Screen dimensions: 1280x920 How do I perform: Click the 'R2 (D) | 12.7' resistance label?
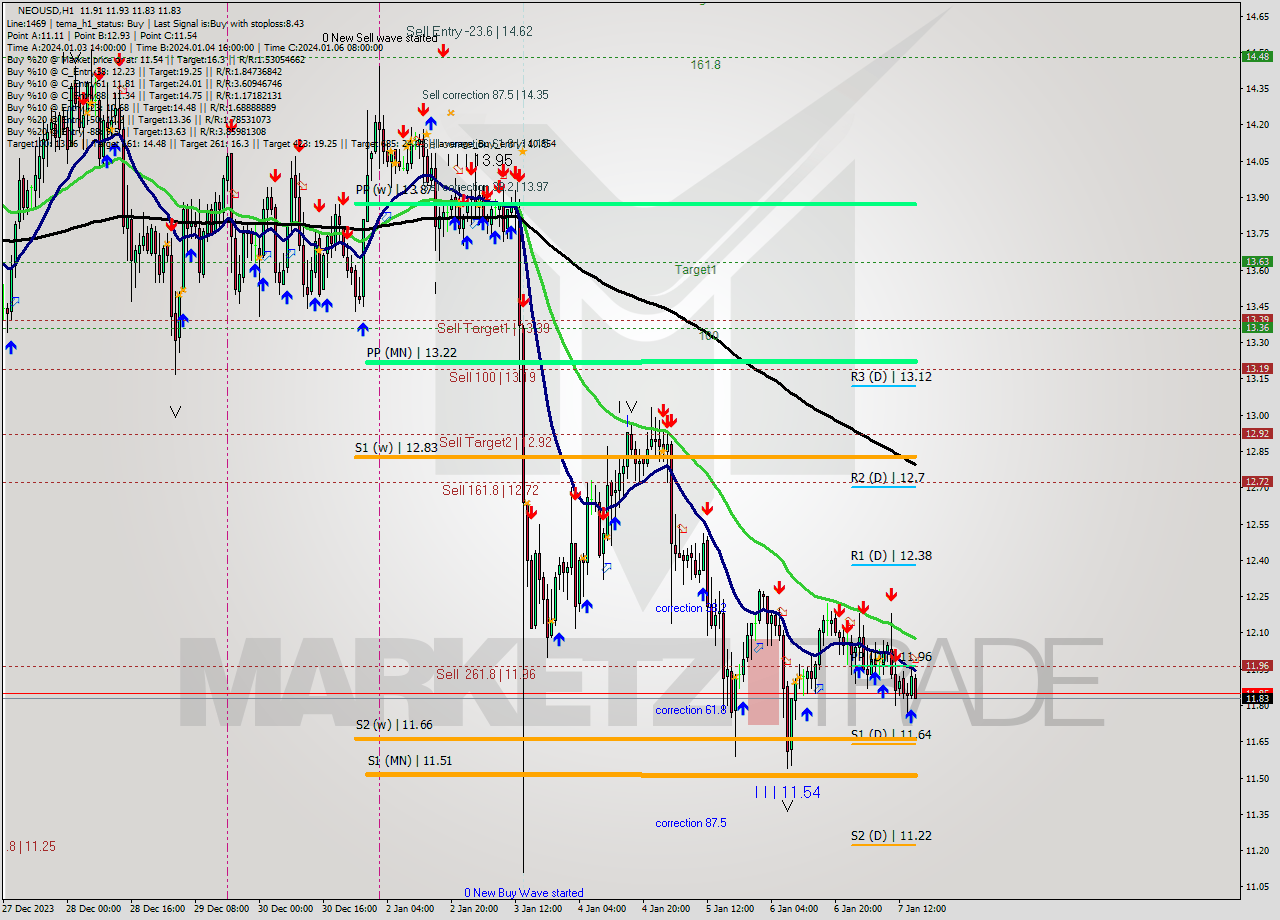(888, 478)
